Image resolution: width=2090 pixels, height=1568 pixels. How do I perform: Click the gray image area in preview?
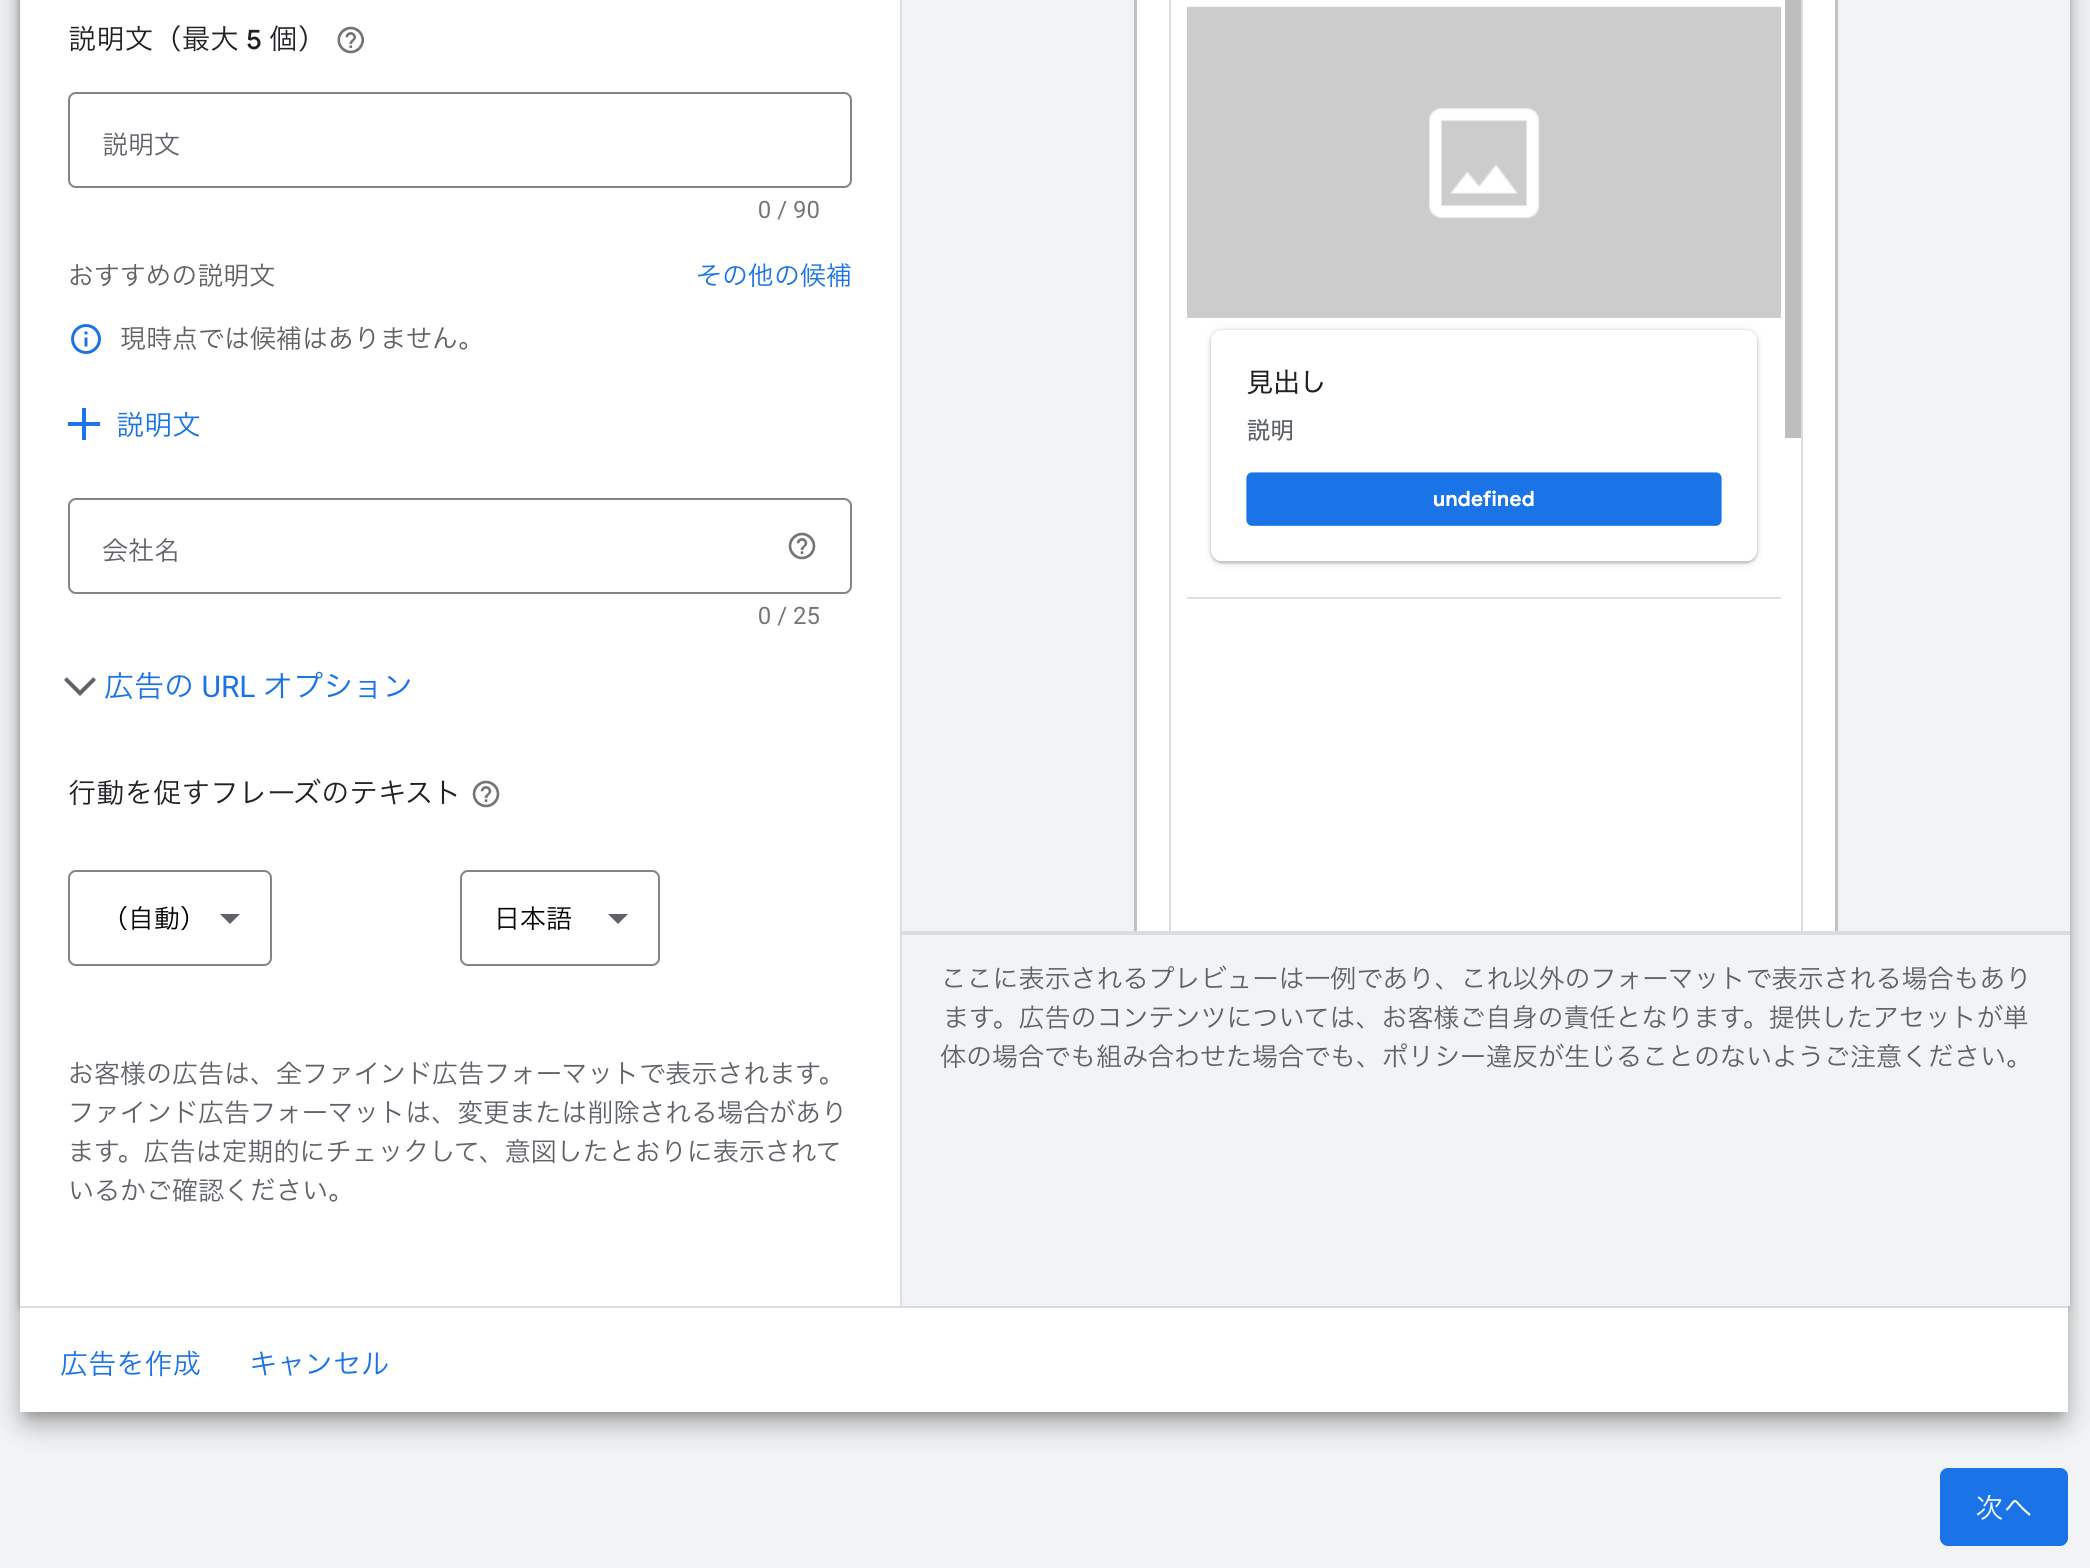click(1483, 163)
